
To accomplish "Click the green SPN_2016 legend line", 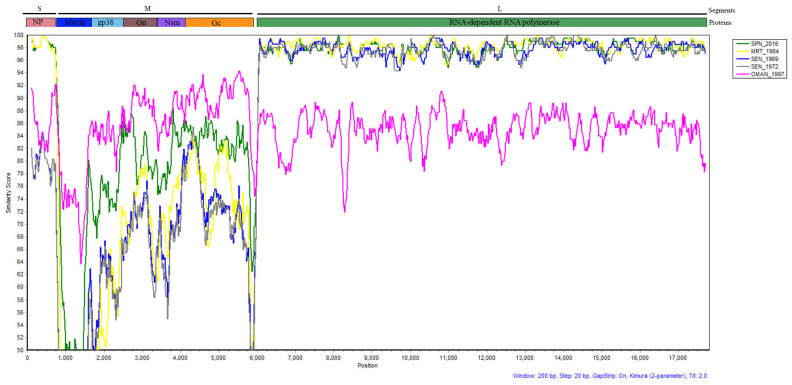I will click(741, 44).
